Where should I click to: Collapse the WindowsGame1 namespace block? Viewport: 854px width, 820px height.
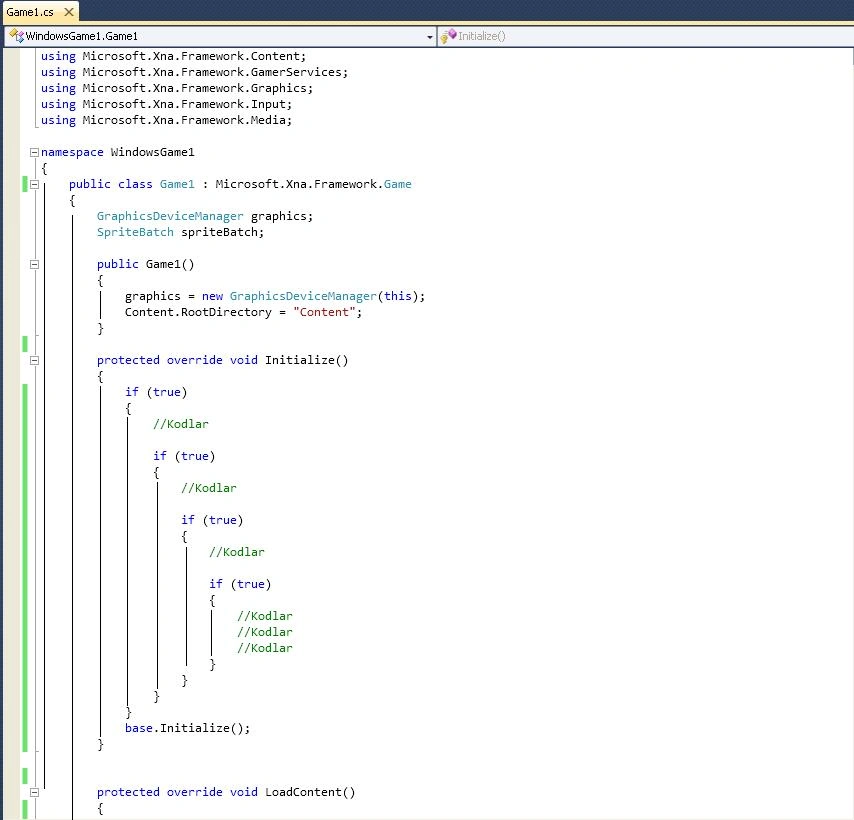point(34,152)
